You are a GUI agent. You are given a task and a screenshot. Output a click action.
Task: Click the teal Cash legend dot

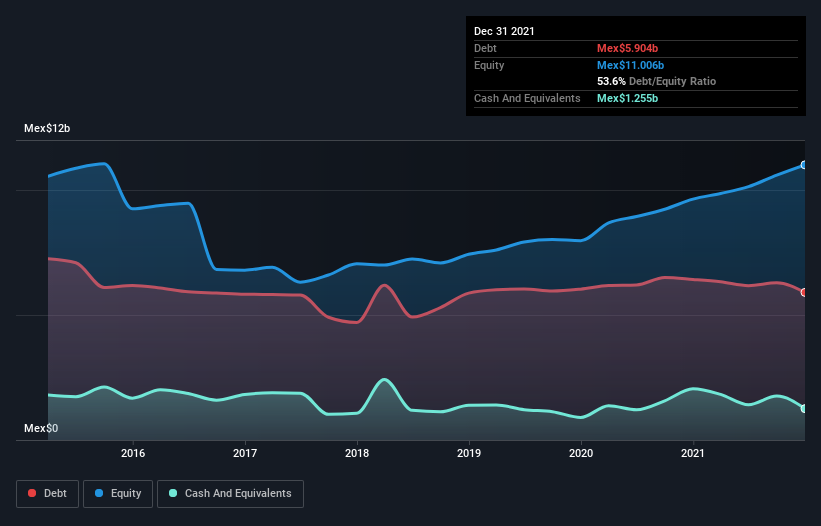(x=173, y=493)
